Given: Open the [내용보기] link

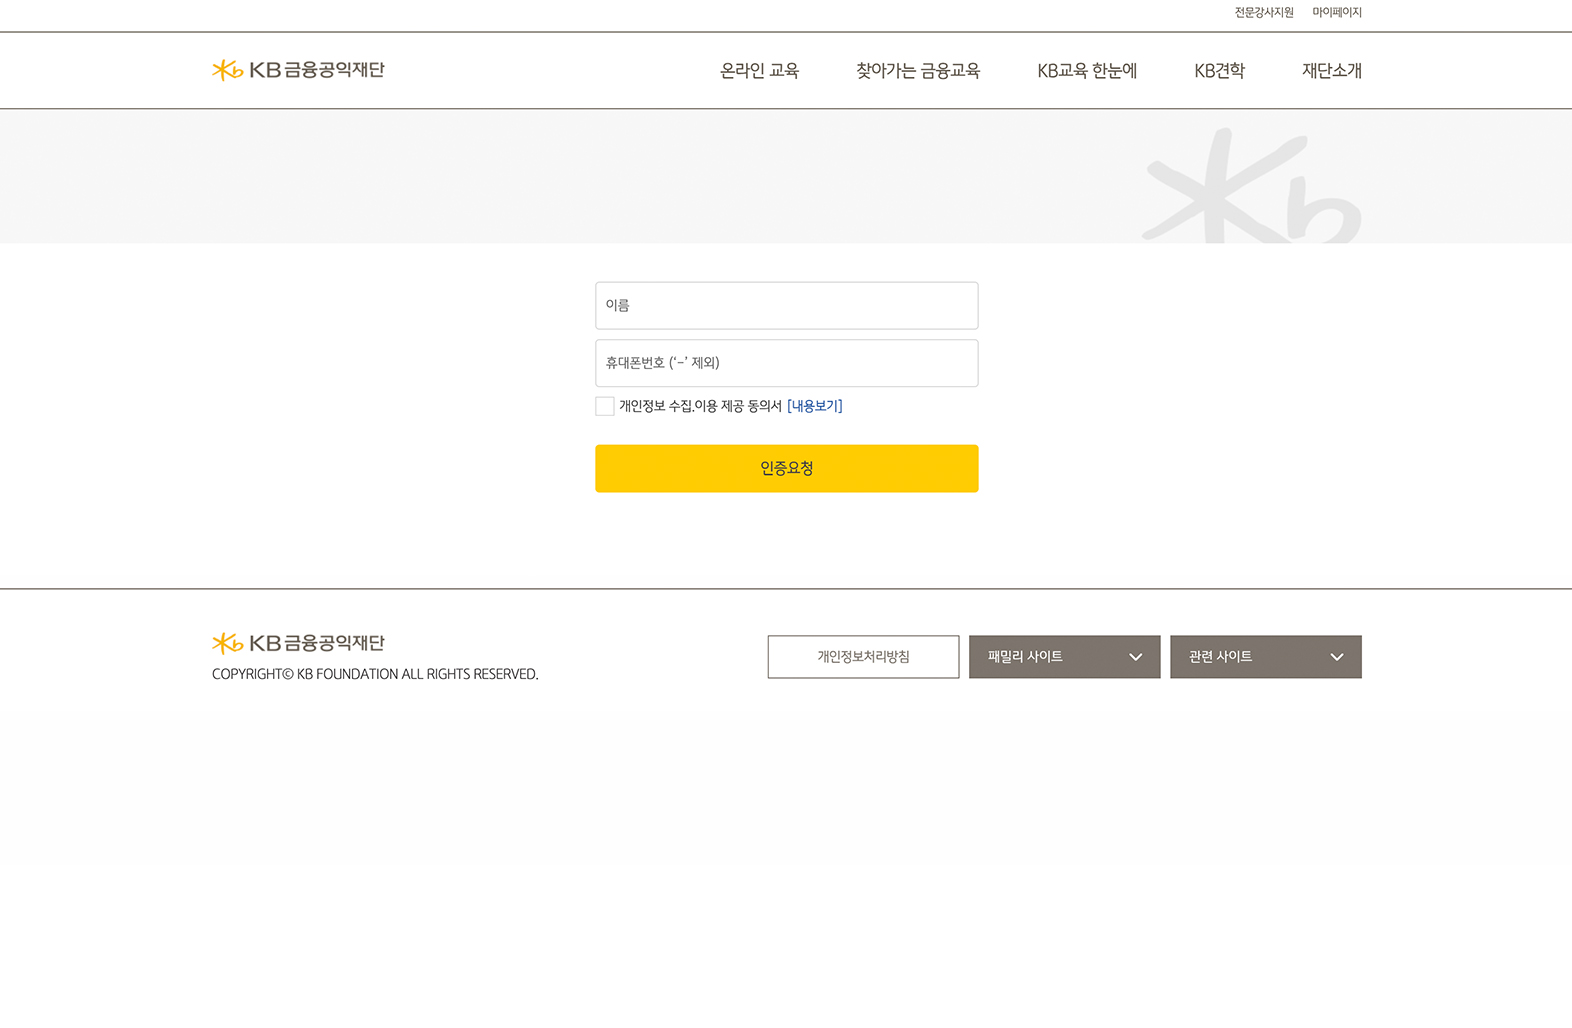Looking at the screenshot, I should point(815,406).
